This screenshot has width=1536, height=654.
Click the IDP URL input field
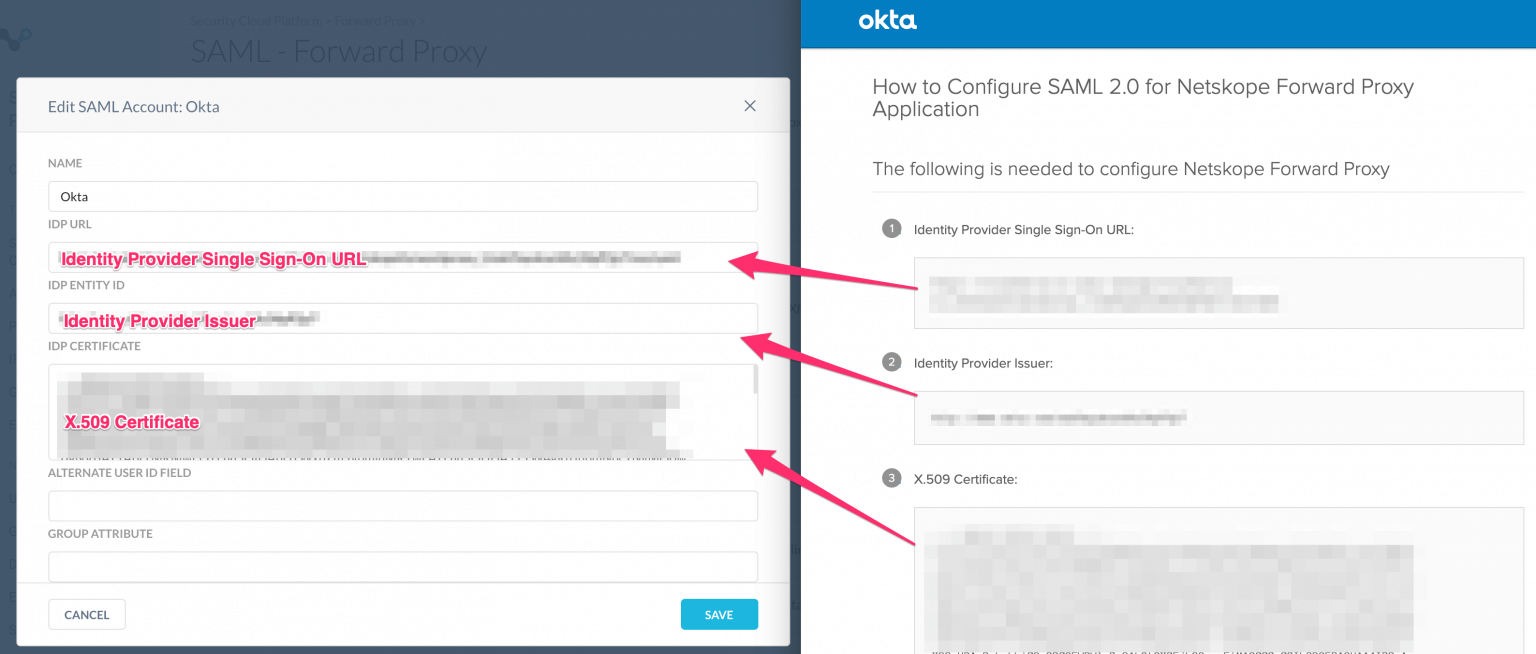[403, 257]
